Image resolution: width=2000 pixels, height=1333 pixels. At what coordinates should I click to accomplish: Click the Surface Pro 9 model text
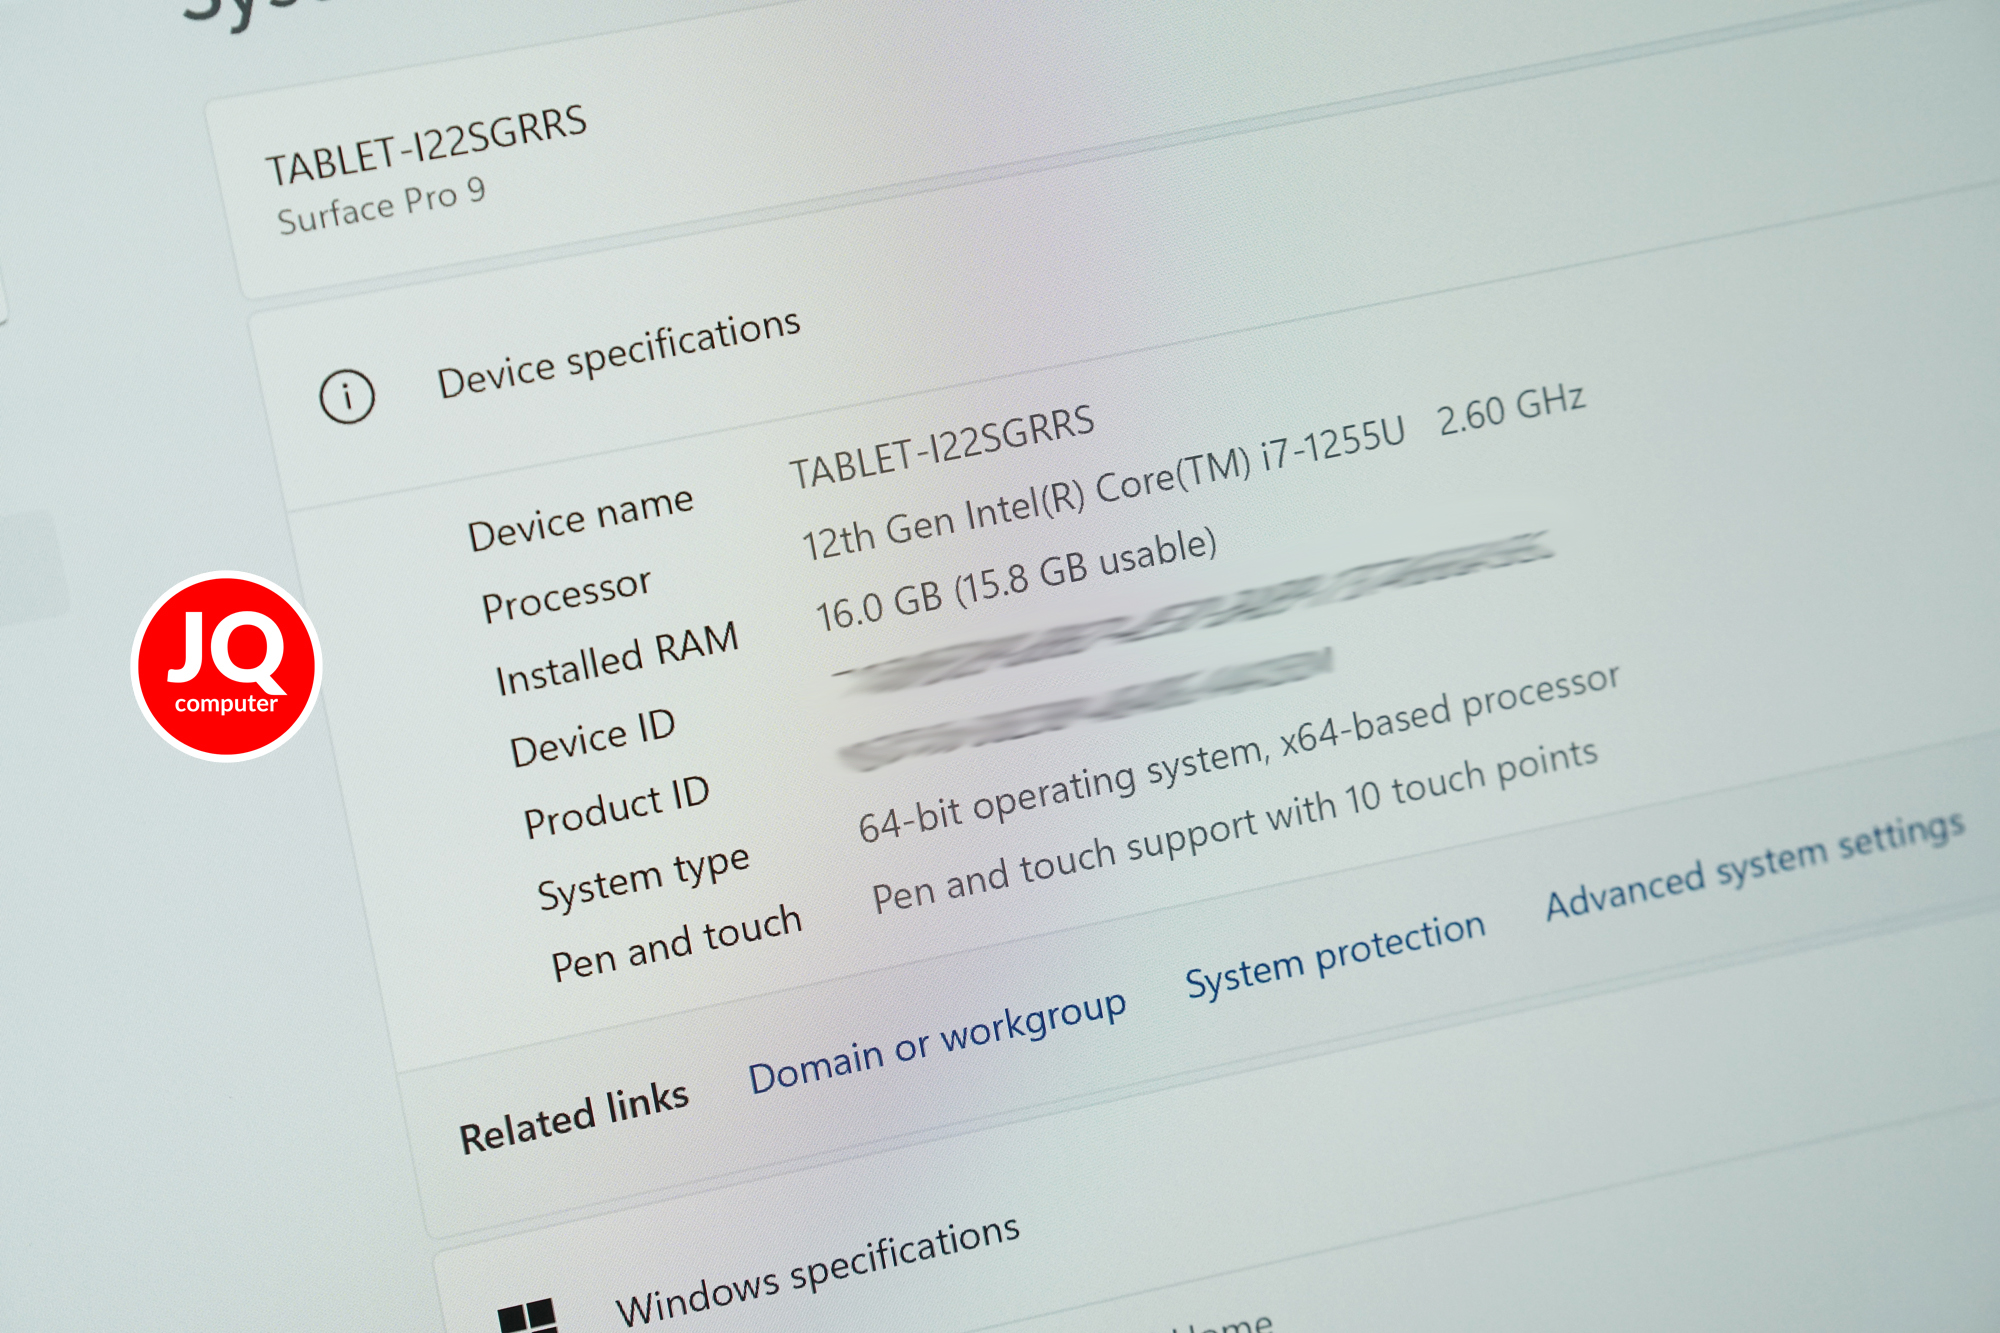pos(381,205)
